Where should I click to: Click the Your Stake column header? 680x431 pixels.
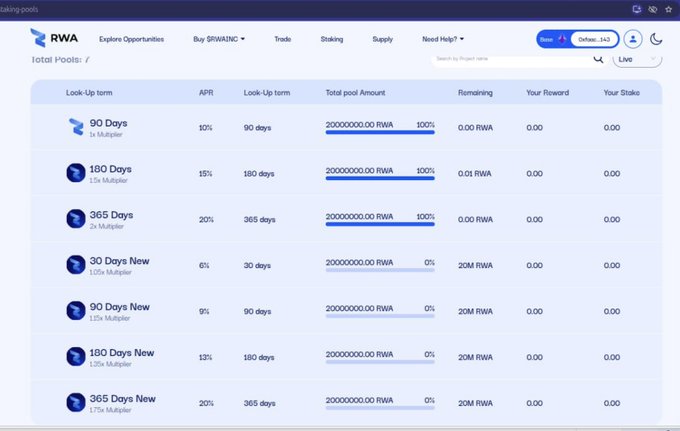tap(621, 92)
